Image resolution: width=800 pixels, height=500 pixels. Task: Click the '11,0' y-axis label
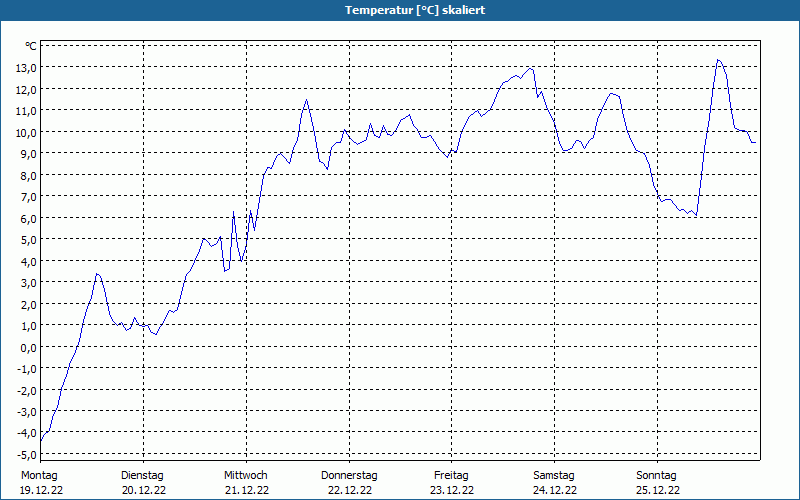[x=27, y=111]
